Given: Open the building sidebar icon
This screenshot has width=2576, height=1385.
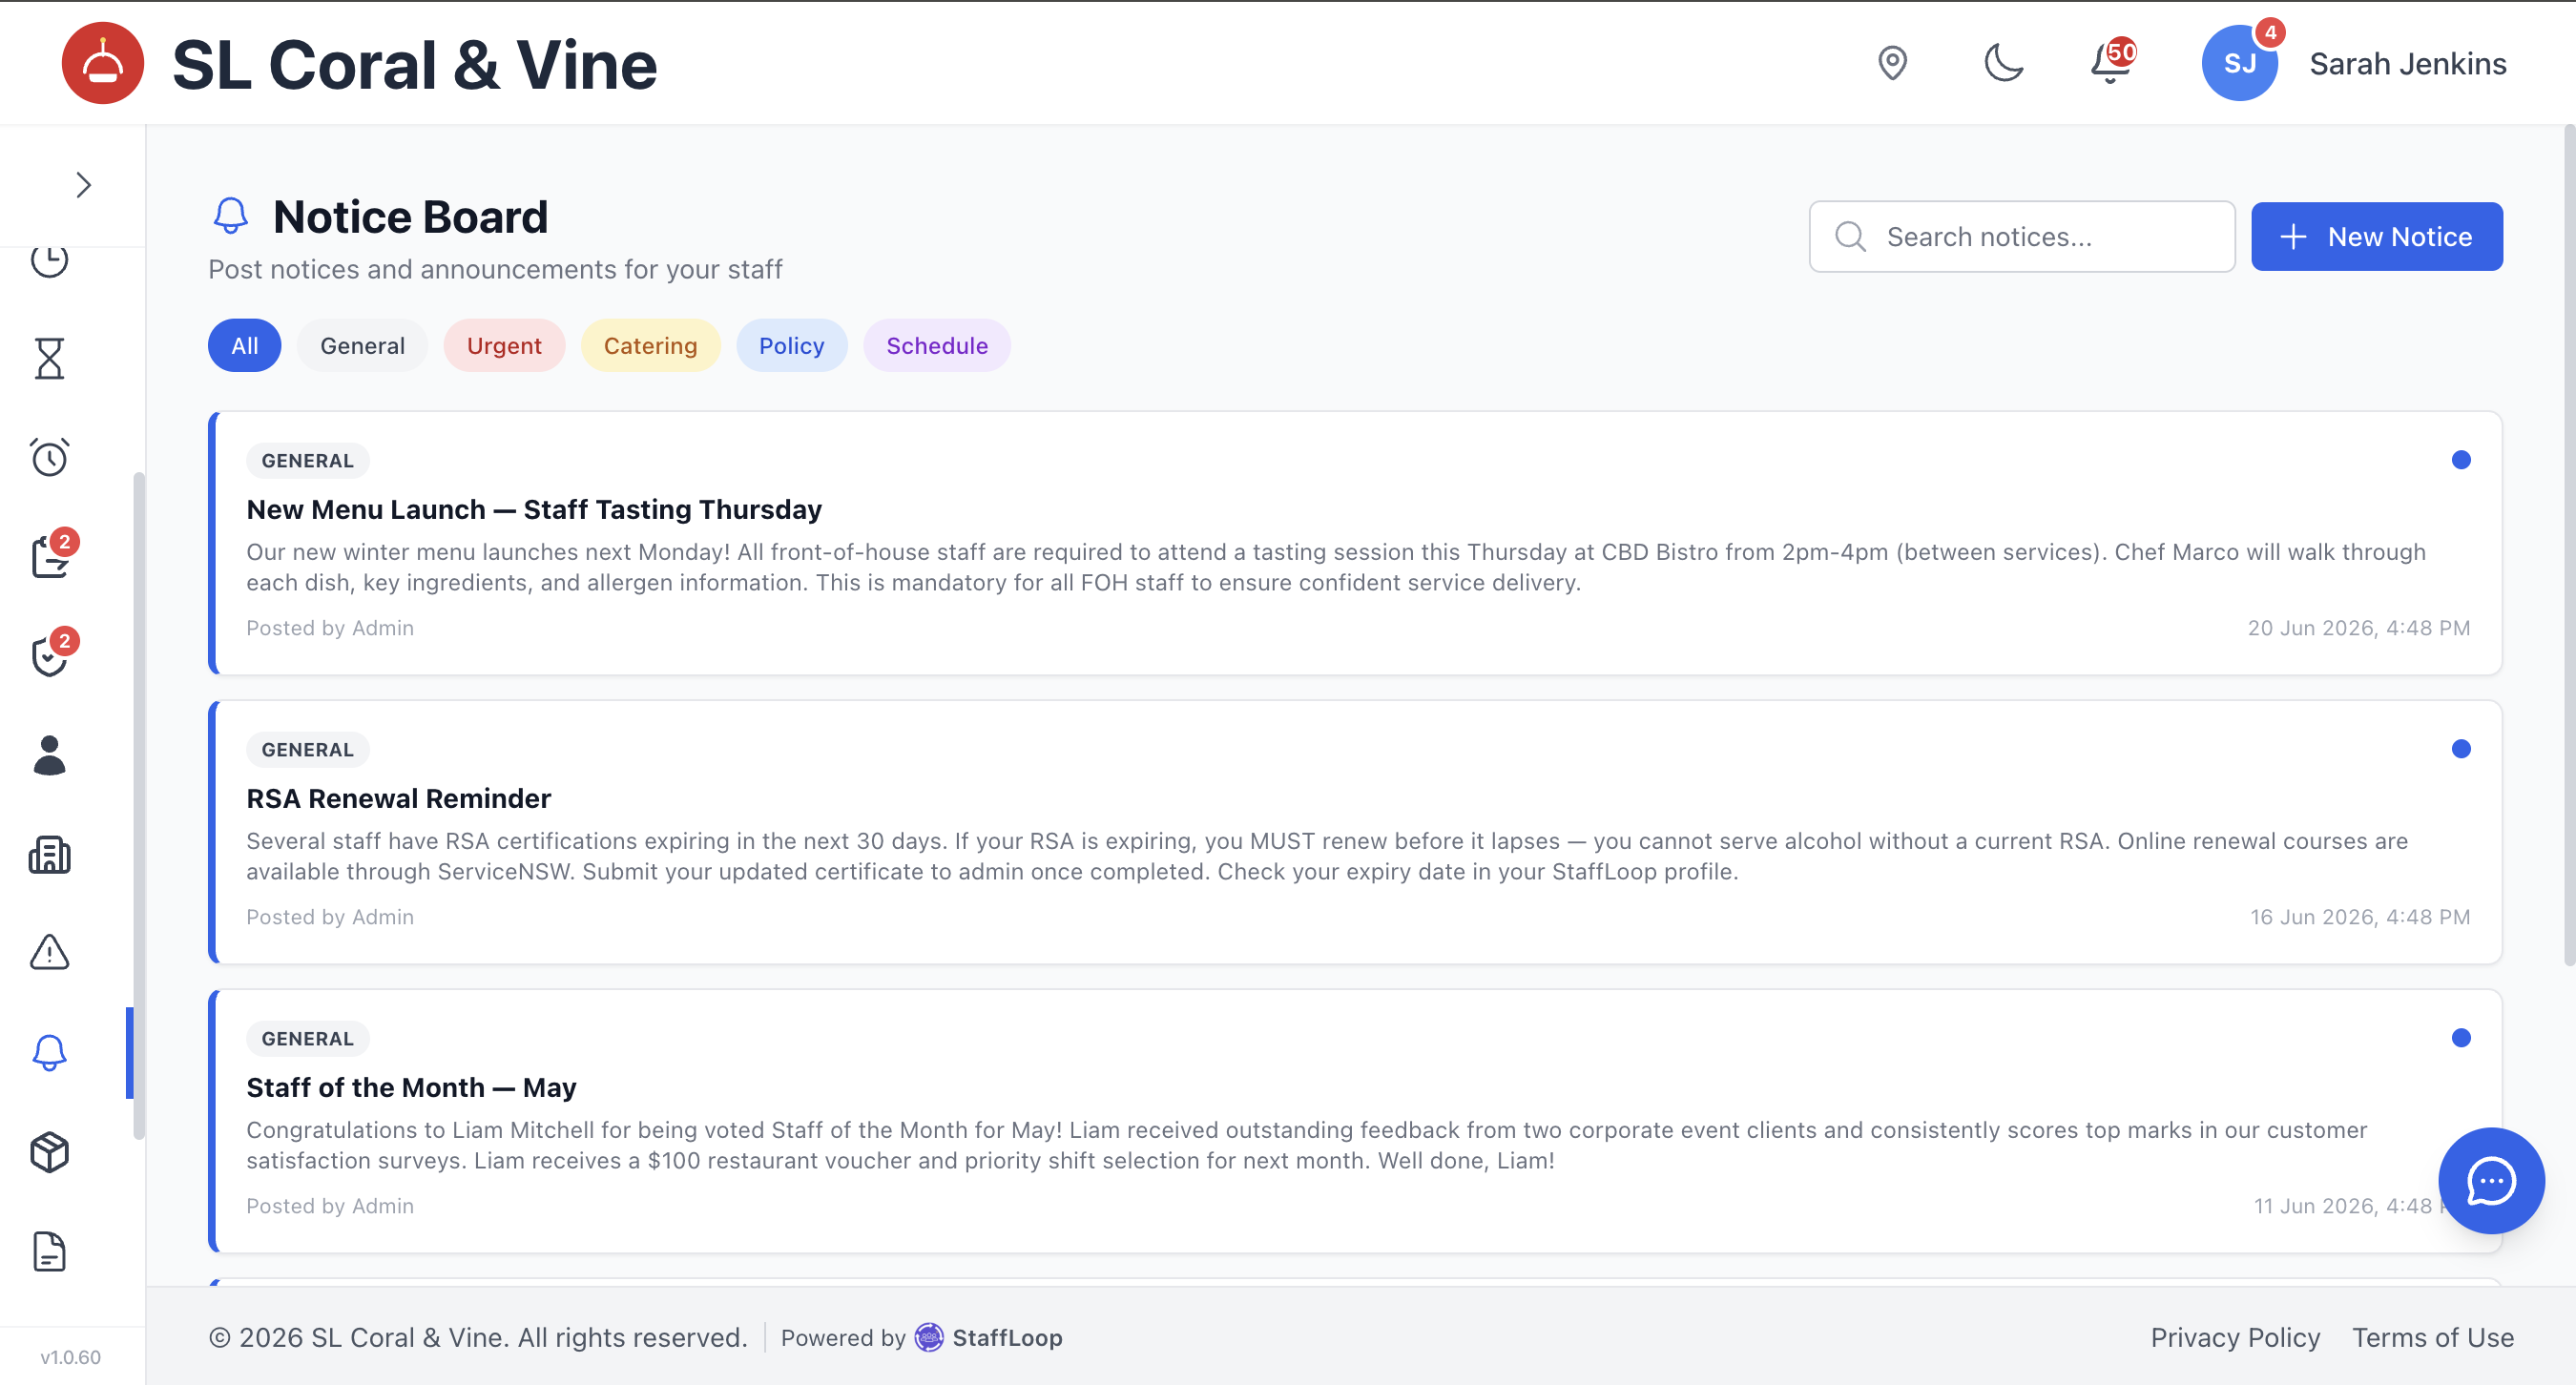Looking at the screenshot, I should [x=49, y=855].
